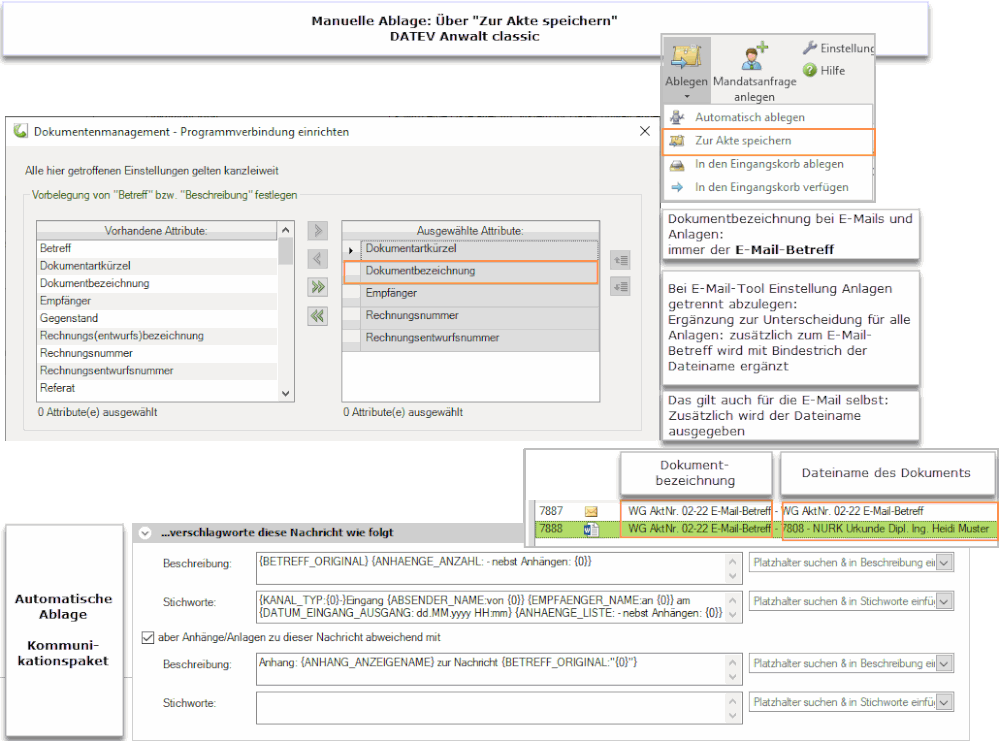Click the Ablegen dropdown arrow
This screenshot has width=999, height=741.
point(687,97)
